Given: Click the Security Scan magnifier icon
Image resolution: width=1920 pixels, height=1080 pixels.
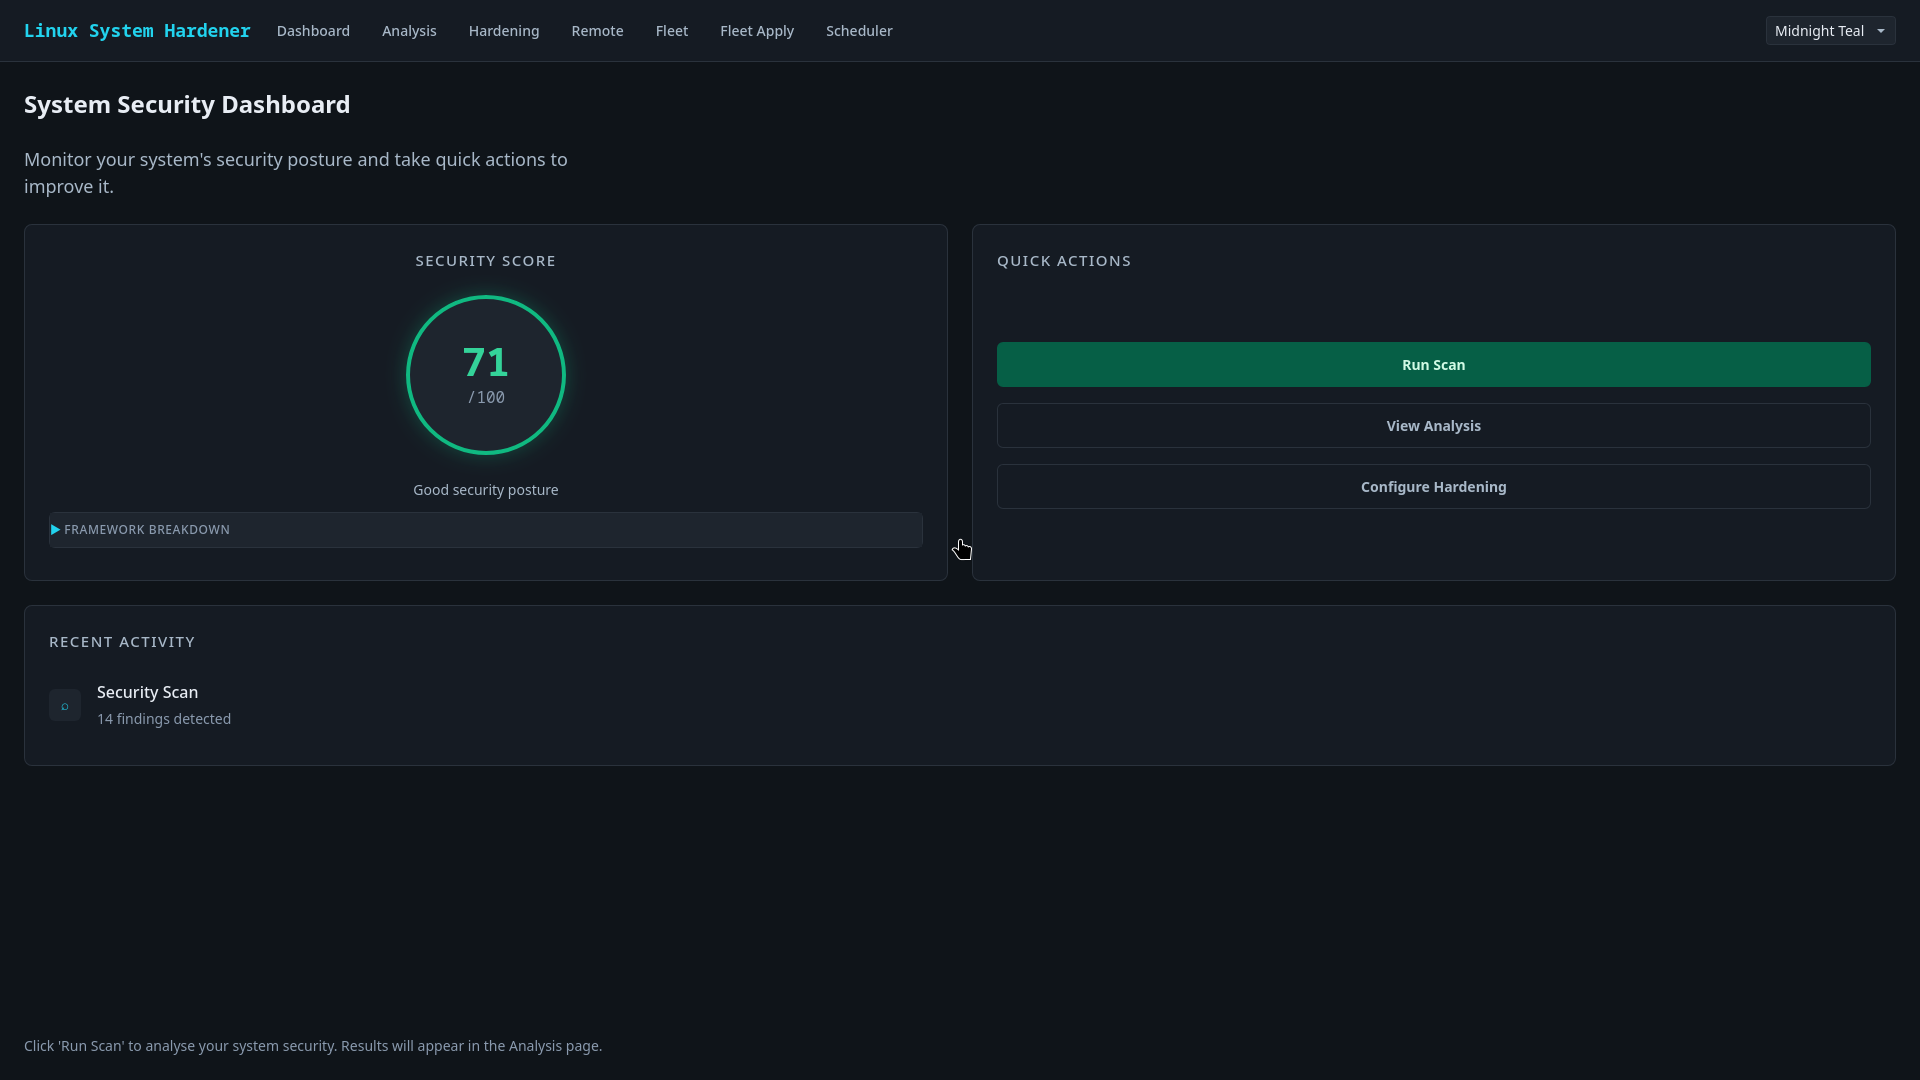Looking at the screenshot, I should [x=65, y=705].
